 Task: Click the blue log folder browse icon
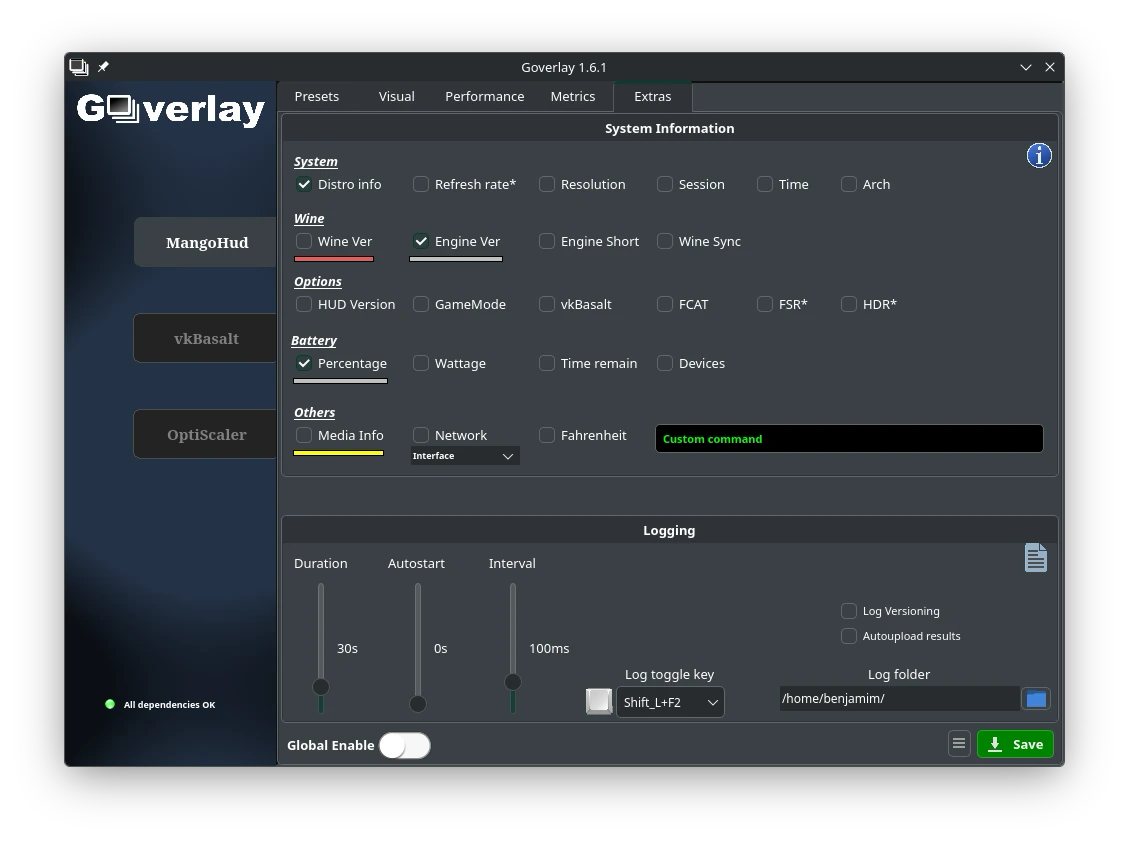pos(1036,699)
